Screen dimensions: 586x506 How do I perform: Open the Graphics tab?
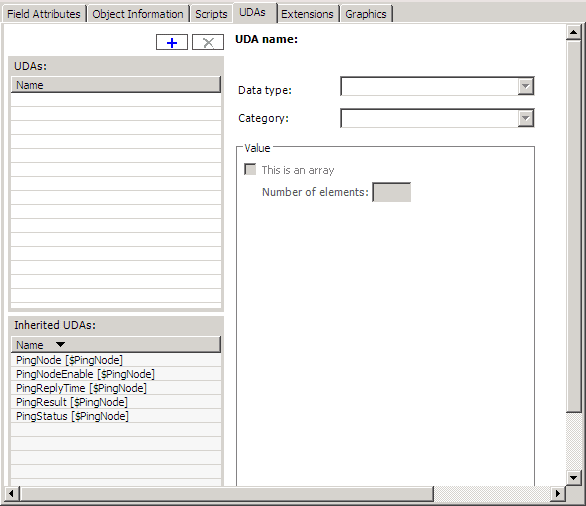pyautogui.click(x=366, y=14)
